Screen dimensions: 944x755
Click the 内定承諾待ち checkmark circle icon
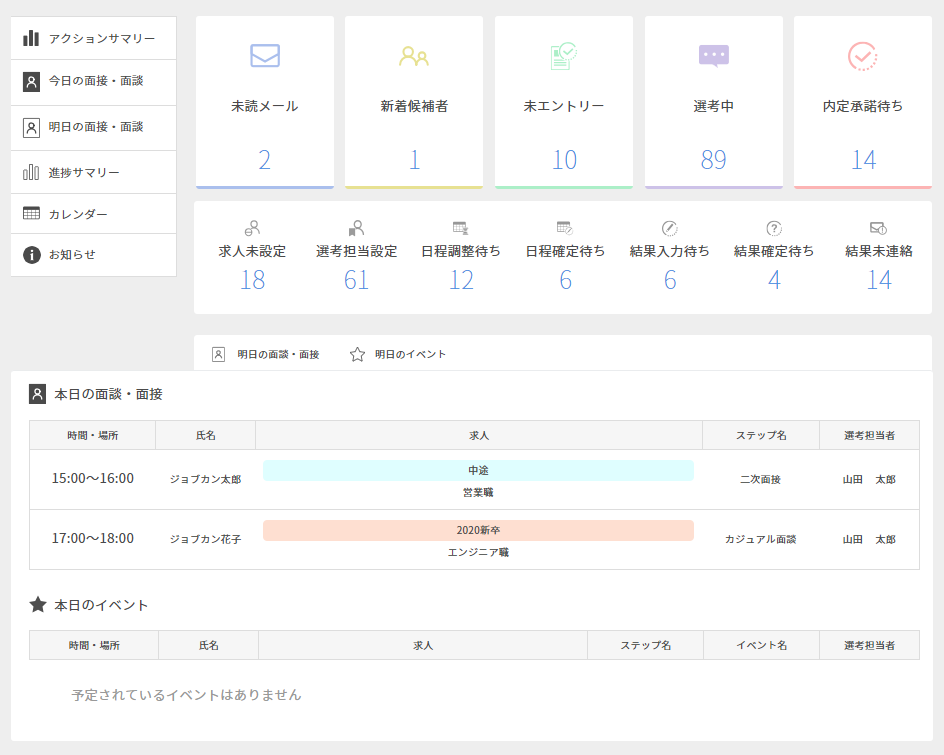coord(863,56)
